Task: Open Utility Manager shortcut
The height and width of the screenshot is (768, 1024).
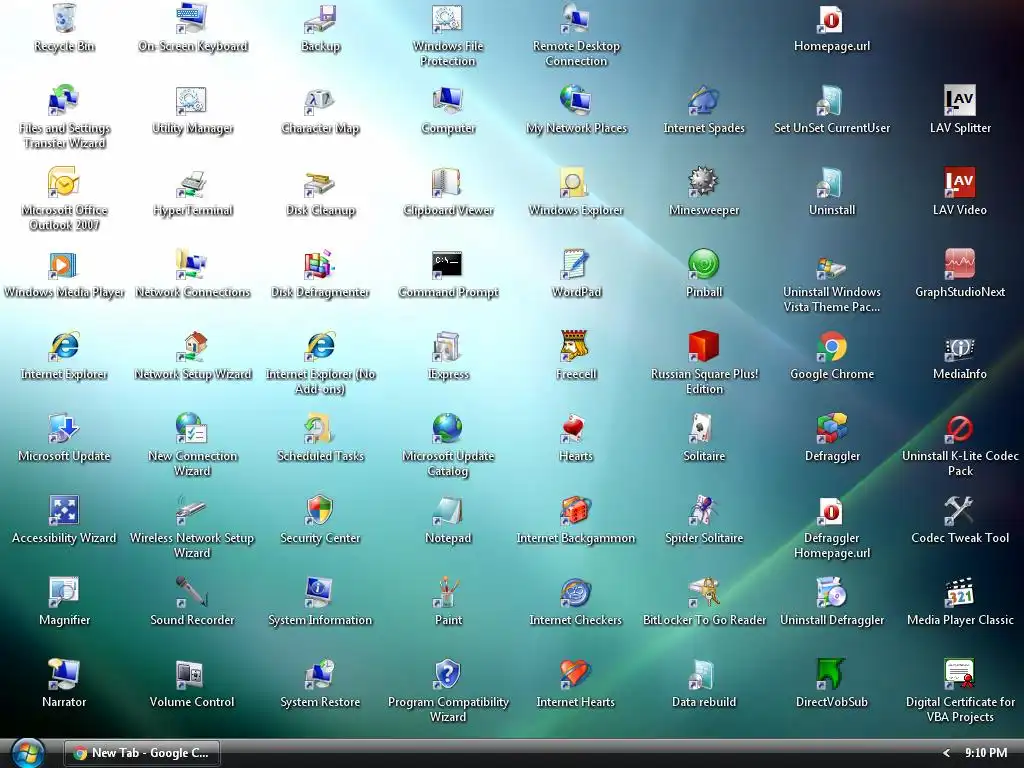Action: pyautogui.click(x=192, y=100)
